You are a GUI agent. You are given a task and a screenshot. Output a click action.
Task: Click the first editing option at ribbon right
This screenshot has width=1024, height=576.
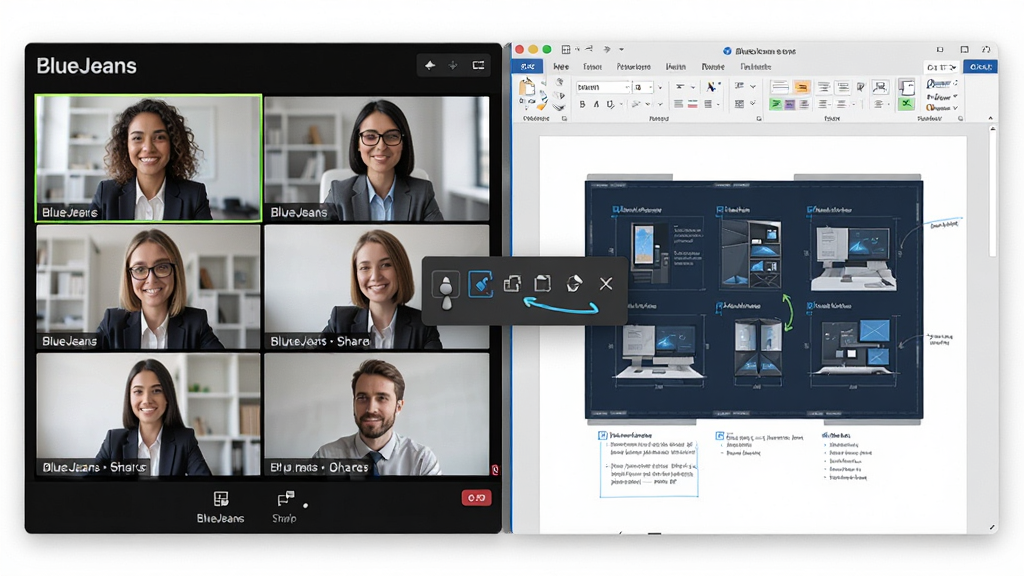tap(942, 84)
